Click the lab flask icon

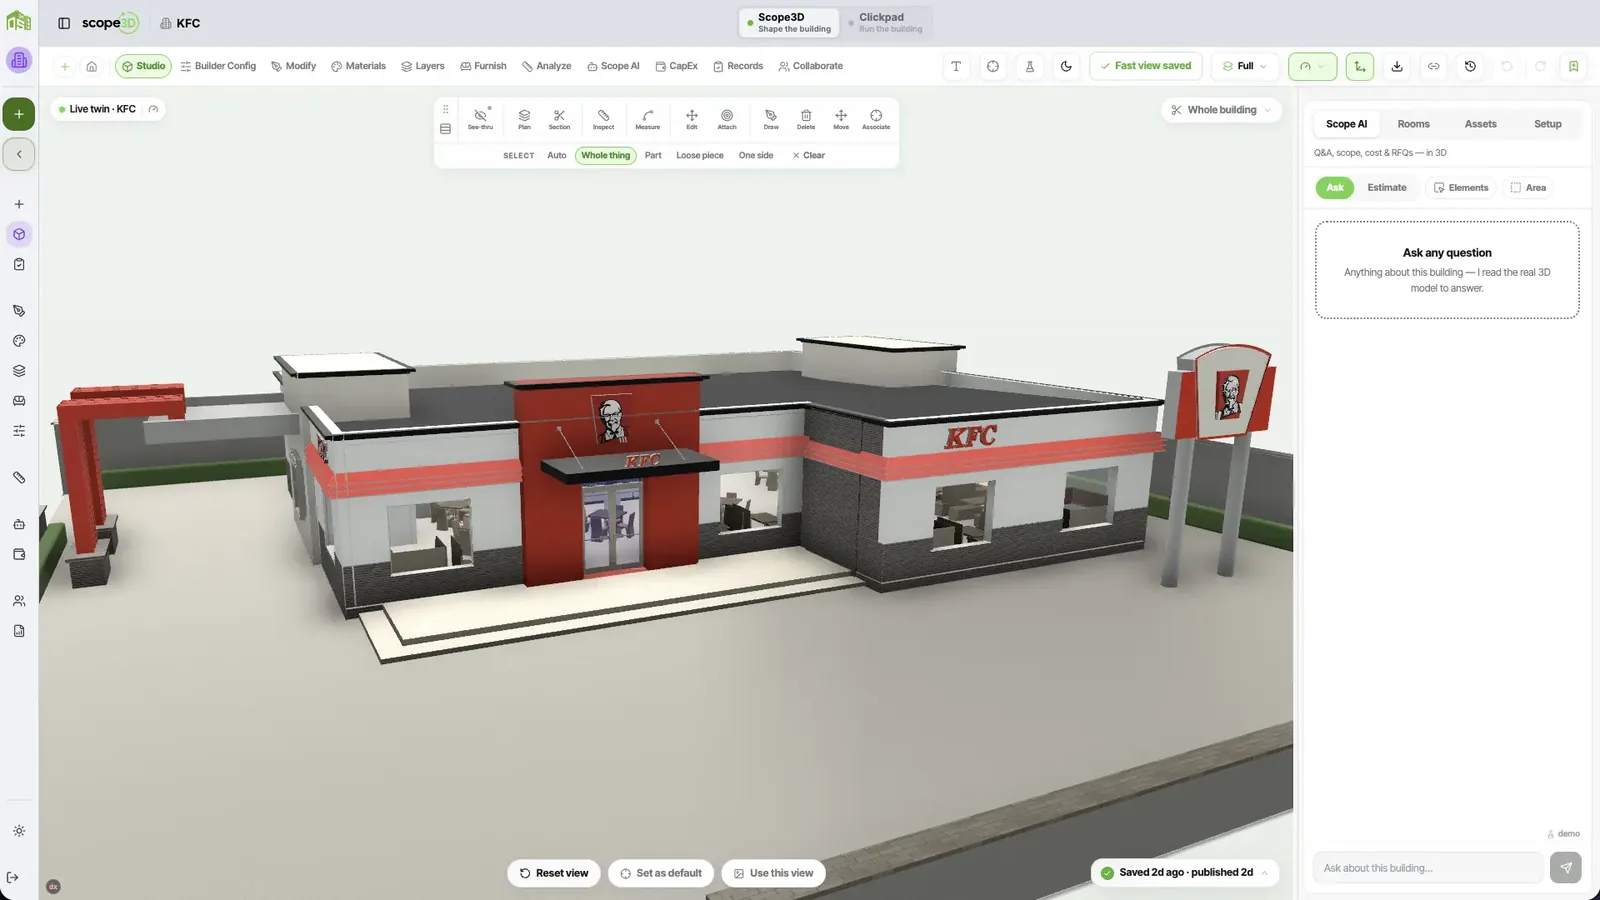1030,66
